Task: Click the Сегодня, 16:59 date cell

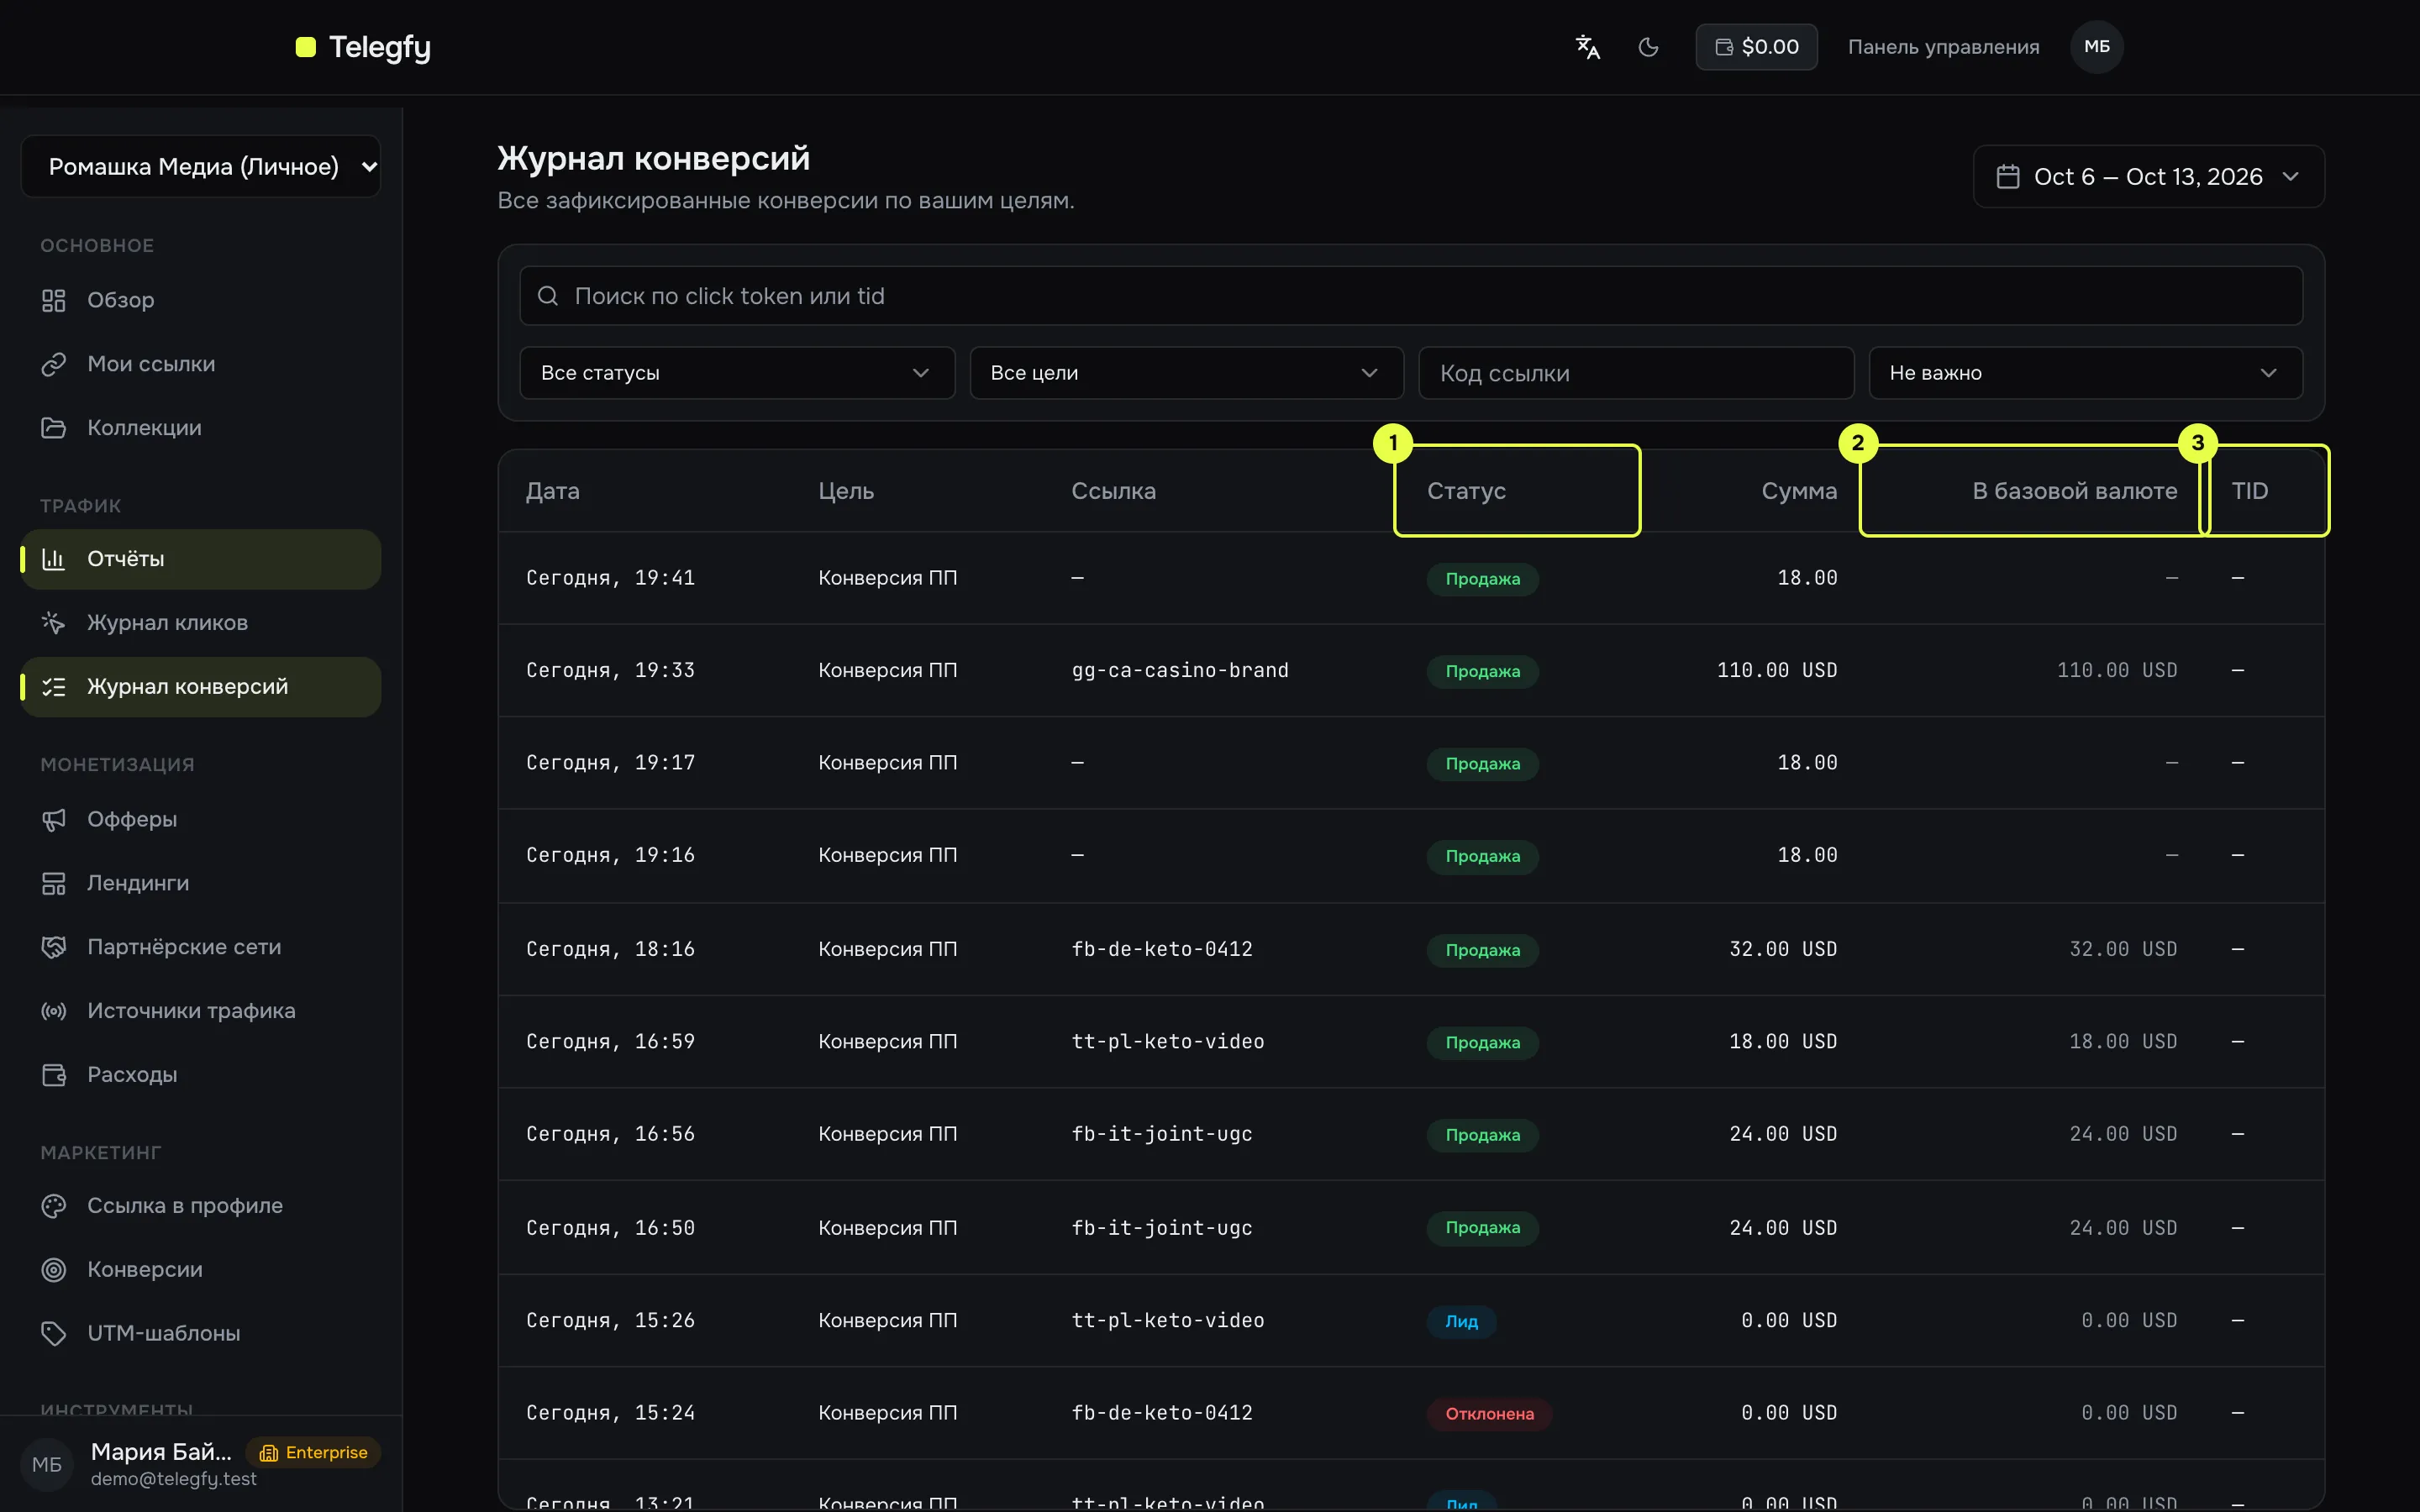Action: coord(610,1042)
